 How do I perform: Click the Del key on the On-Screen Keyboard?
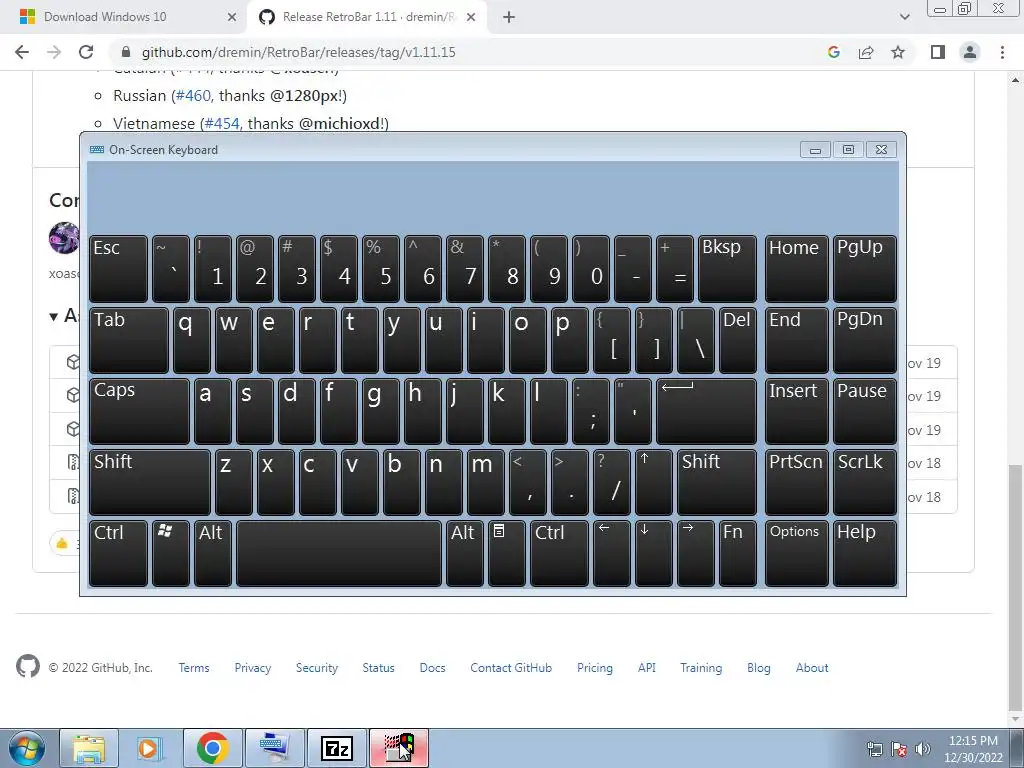738,340
